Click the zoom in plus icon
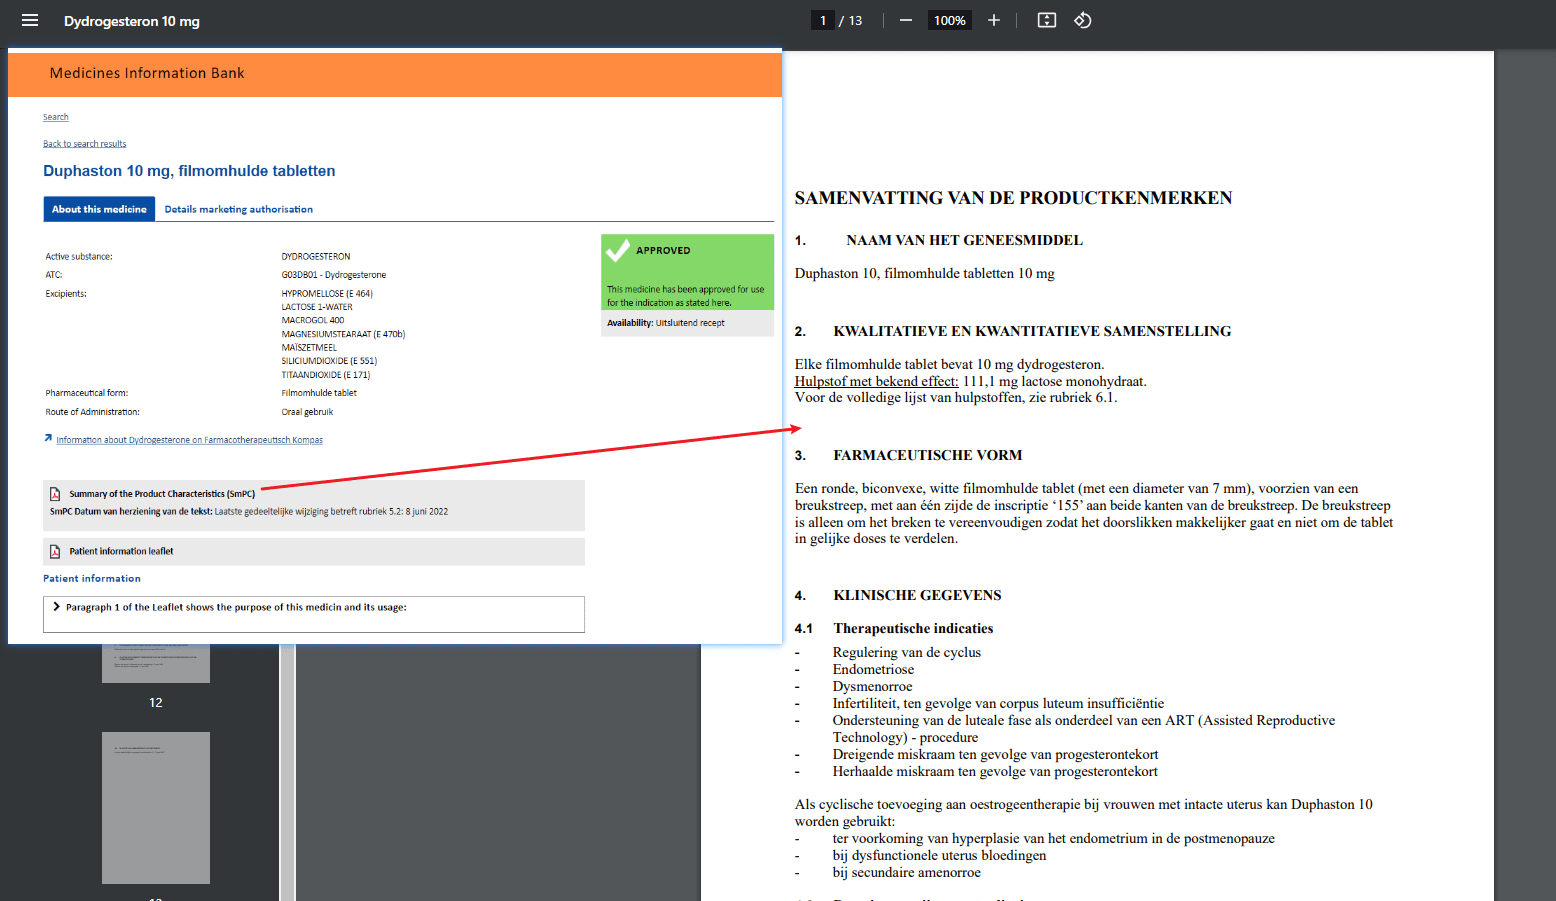Screen dimensions: 1556x901 tap(994, 20)
